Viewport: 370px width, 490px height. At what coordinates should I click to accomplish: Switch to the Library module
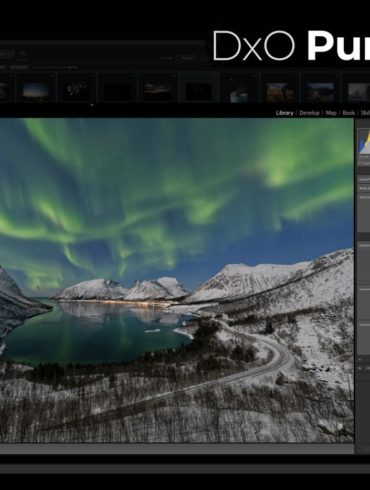point(284,113)
